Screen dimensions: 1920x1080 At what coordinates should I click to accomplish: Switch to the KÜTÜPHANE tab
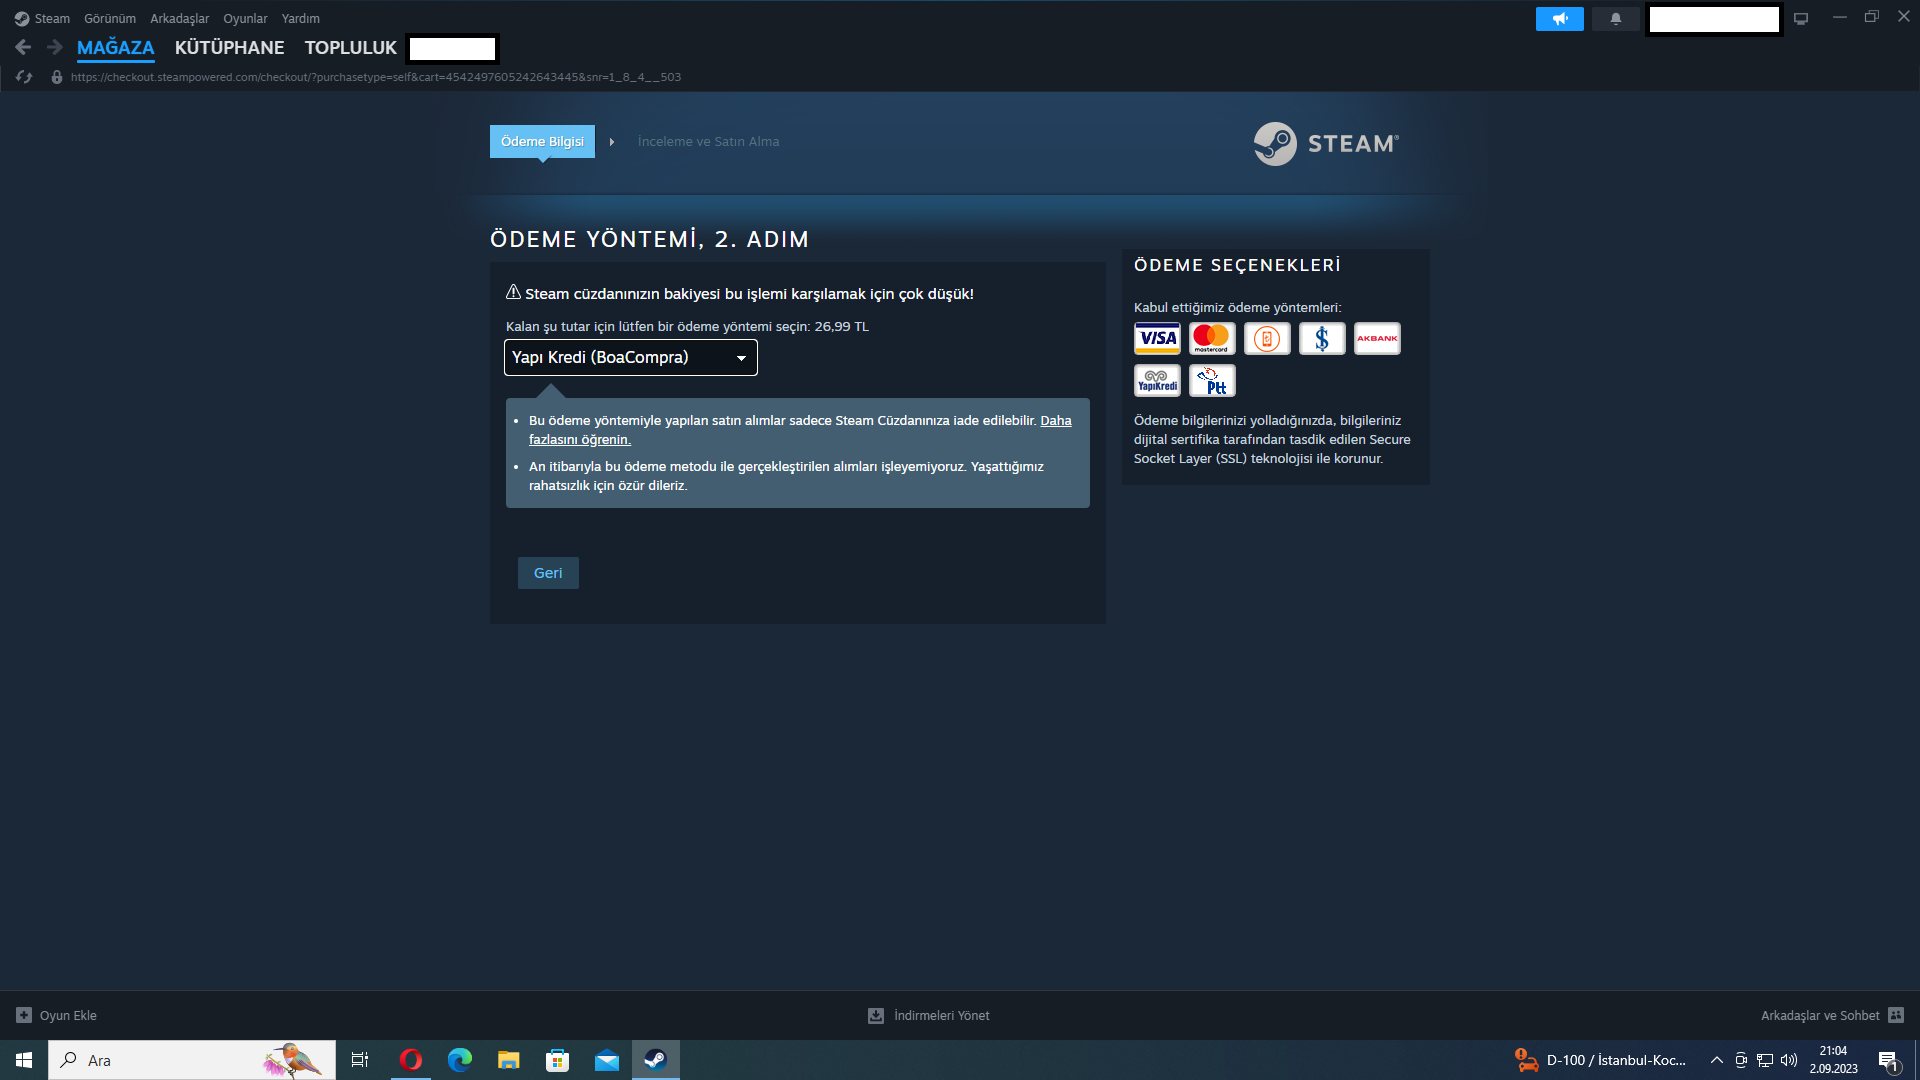[229, 48]
